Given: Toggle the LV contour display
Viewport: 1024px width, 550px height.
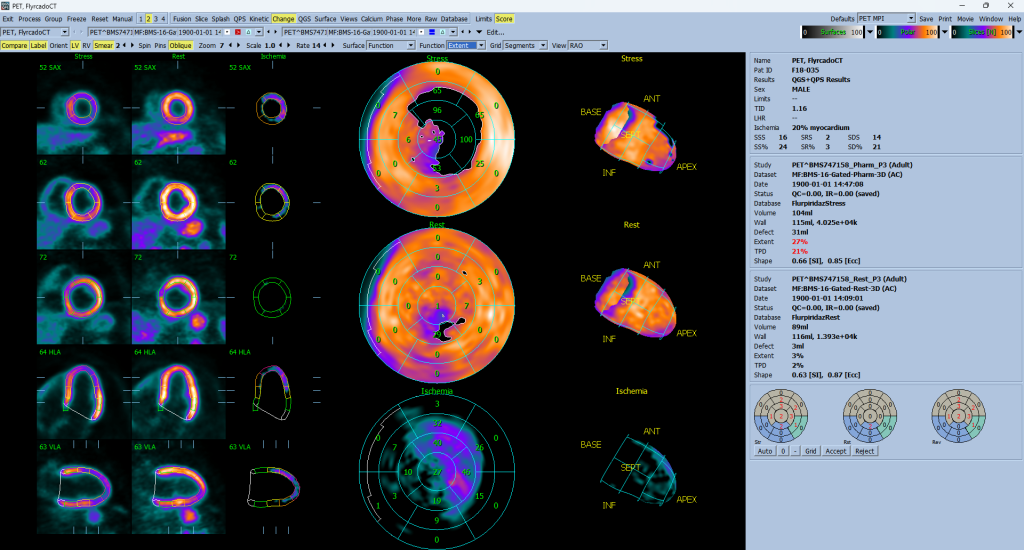Looking at the screenshot, I should pyautogui.click(x=75, y=46).
